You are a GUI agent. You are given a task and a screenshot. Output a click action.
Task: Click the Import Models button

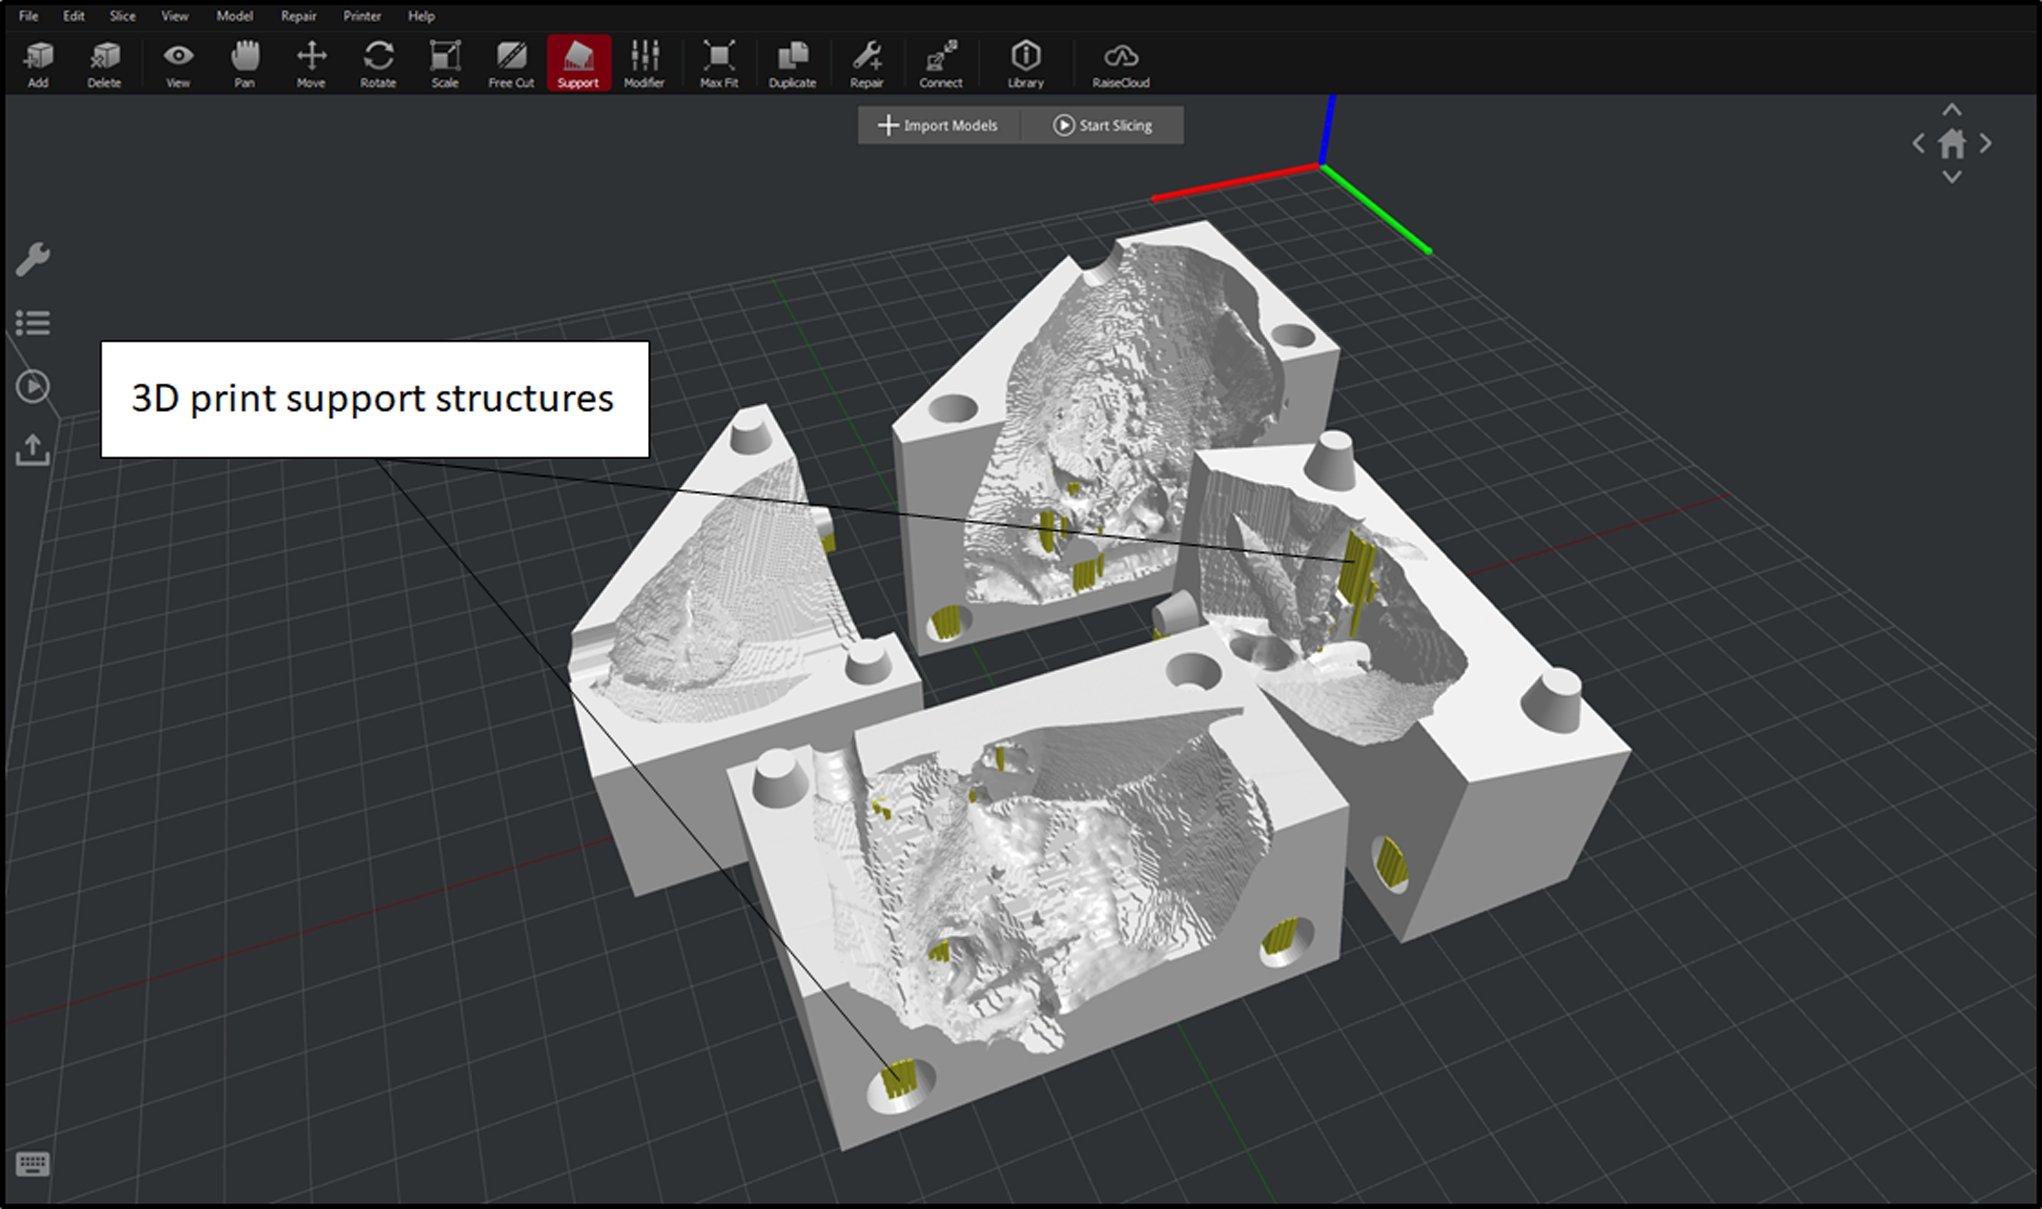coord(938,125)
